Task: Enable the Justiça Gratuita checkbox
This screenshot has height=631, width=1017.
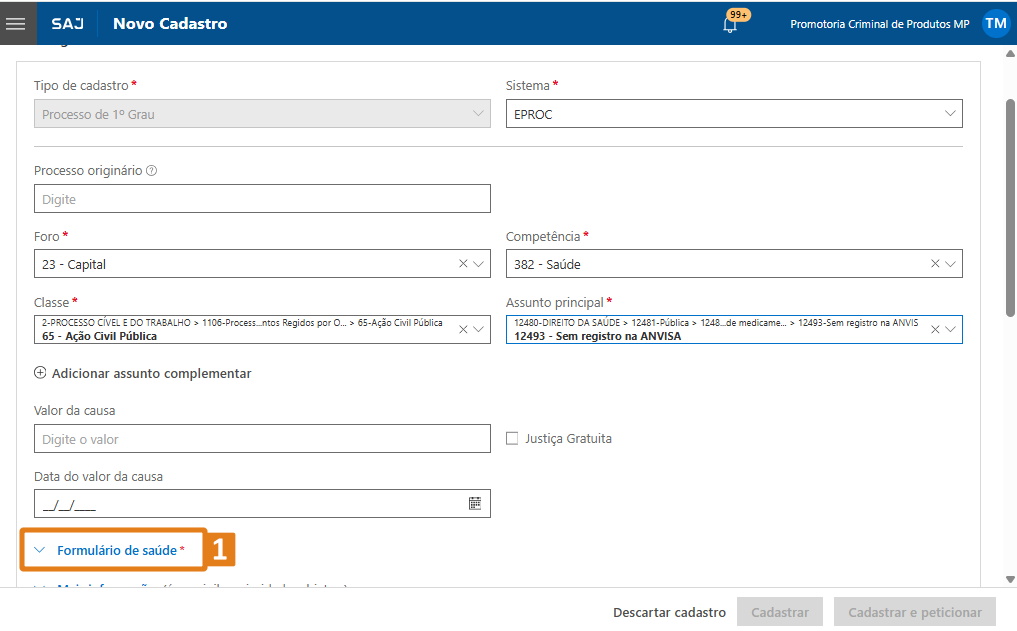Action: coord(512,438)
